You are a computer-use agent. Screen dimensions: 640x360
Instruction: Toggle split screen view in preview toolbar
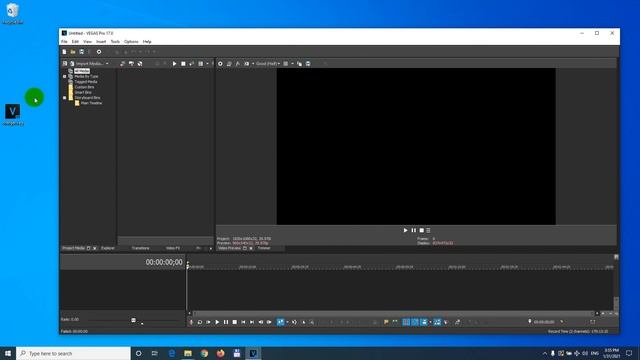coord(247,64)
